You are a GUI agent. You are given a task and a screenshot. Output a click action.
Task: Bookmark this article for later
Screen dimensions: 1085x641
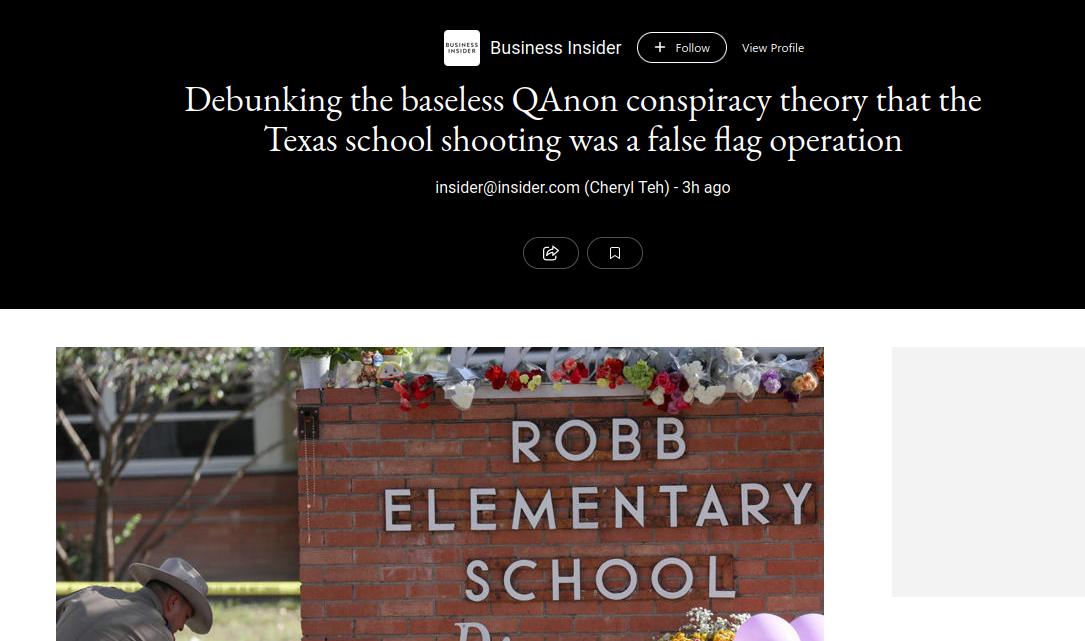(x=614, y=253)
